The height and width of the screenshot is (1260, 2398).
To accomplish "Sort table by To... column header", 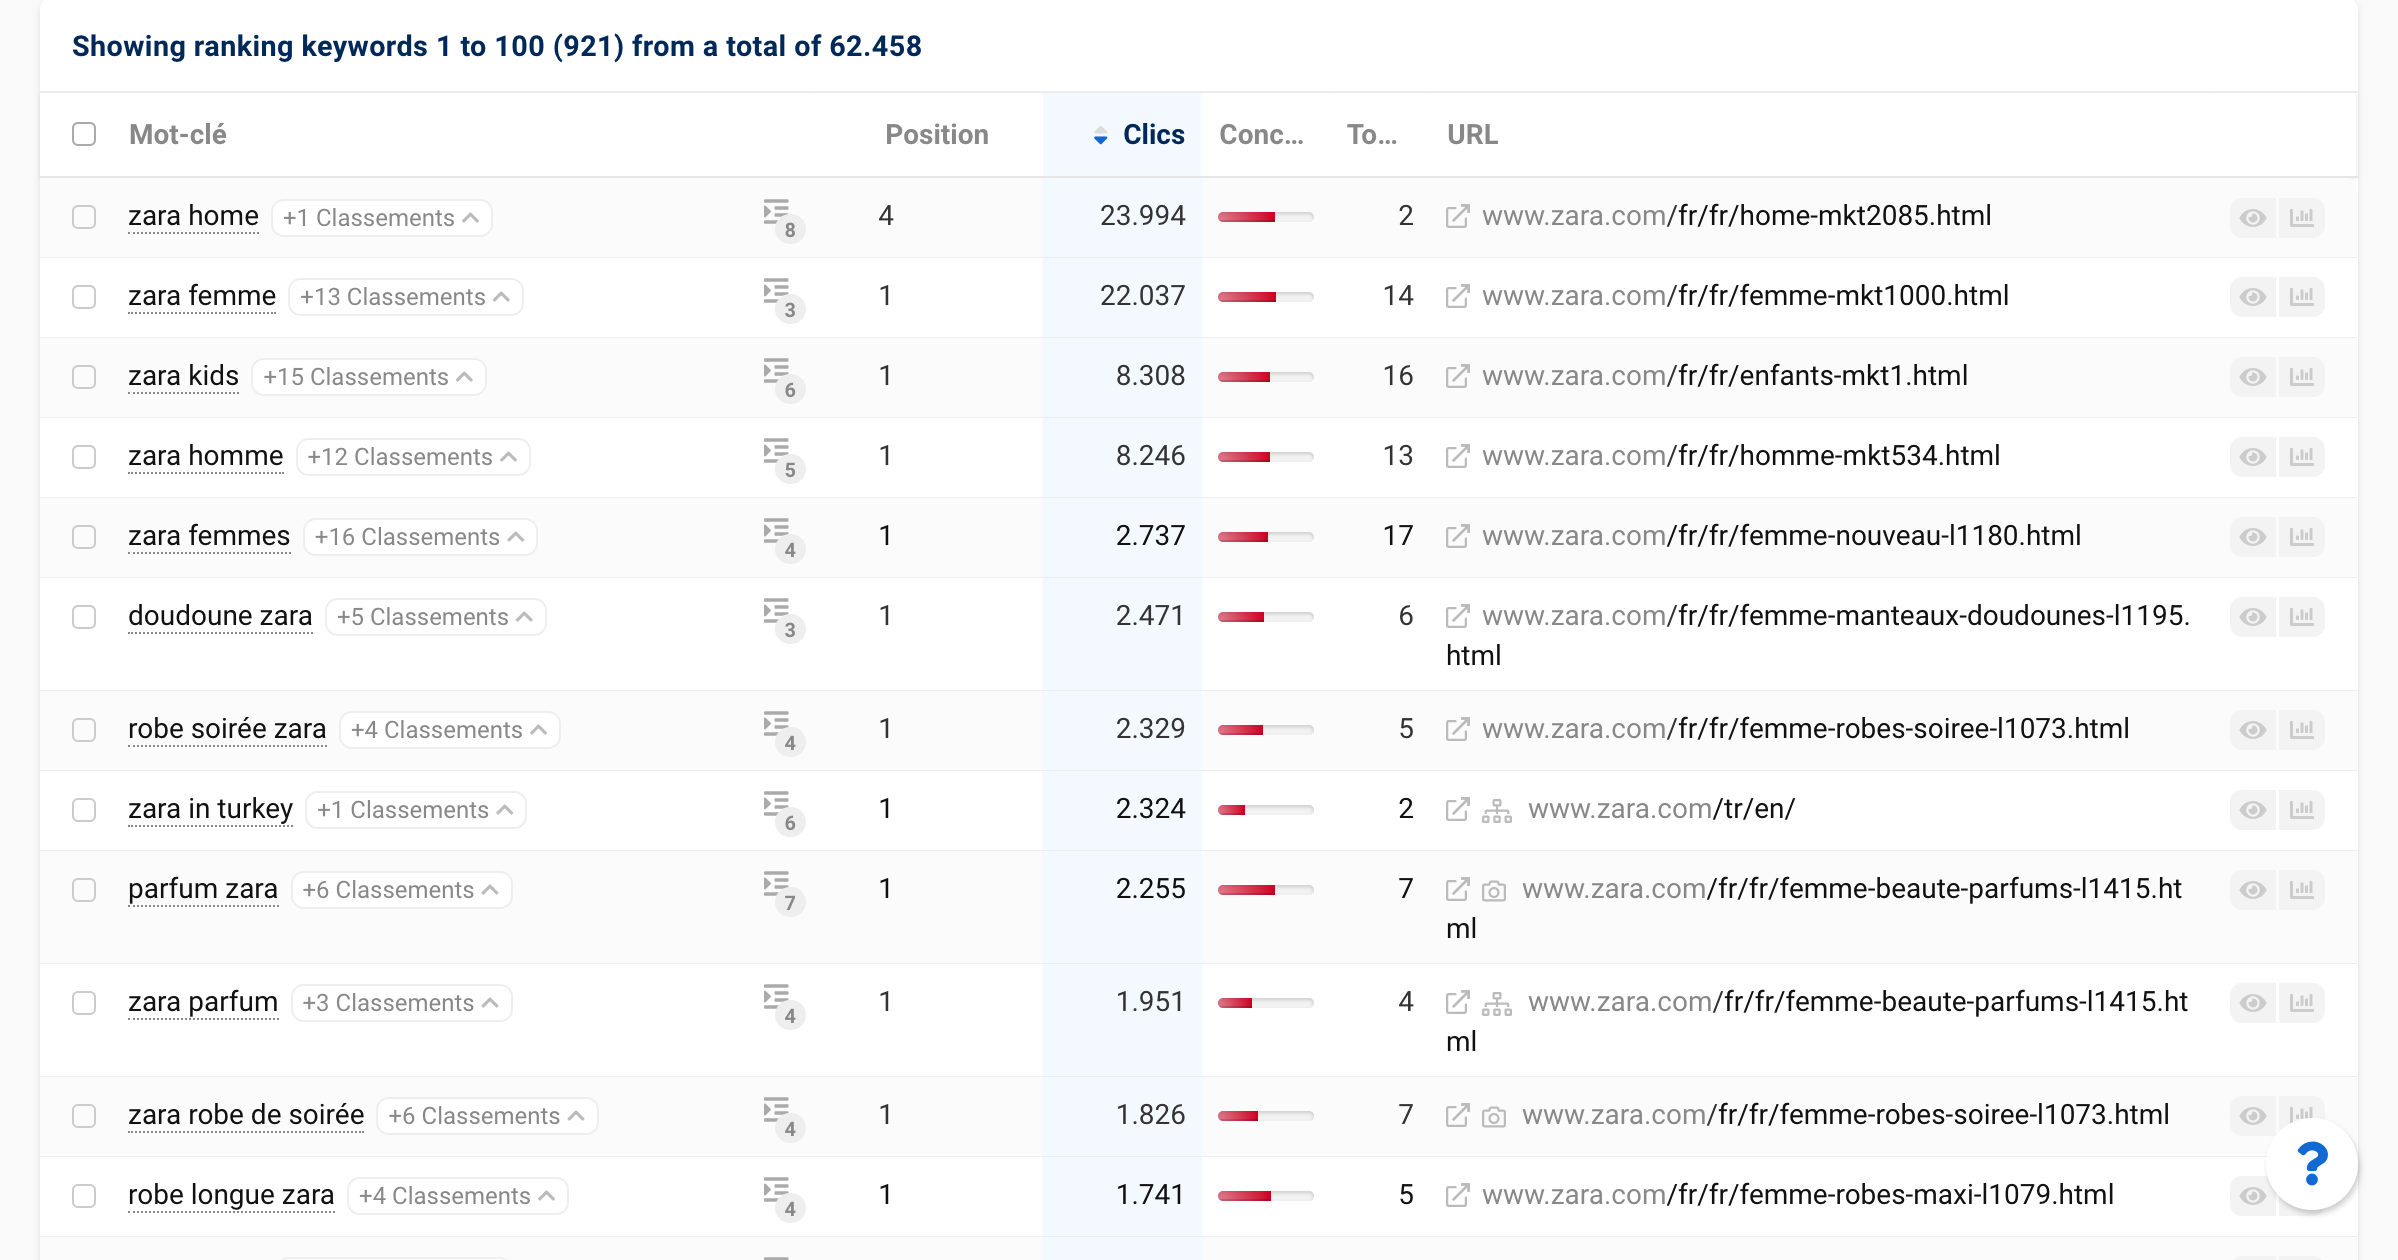I will tap(1371, 135).
